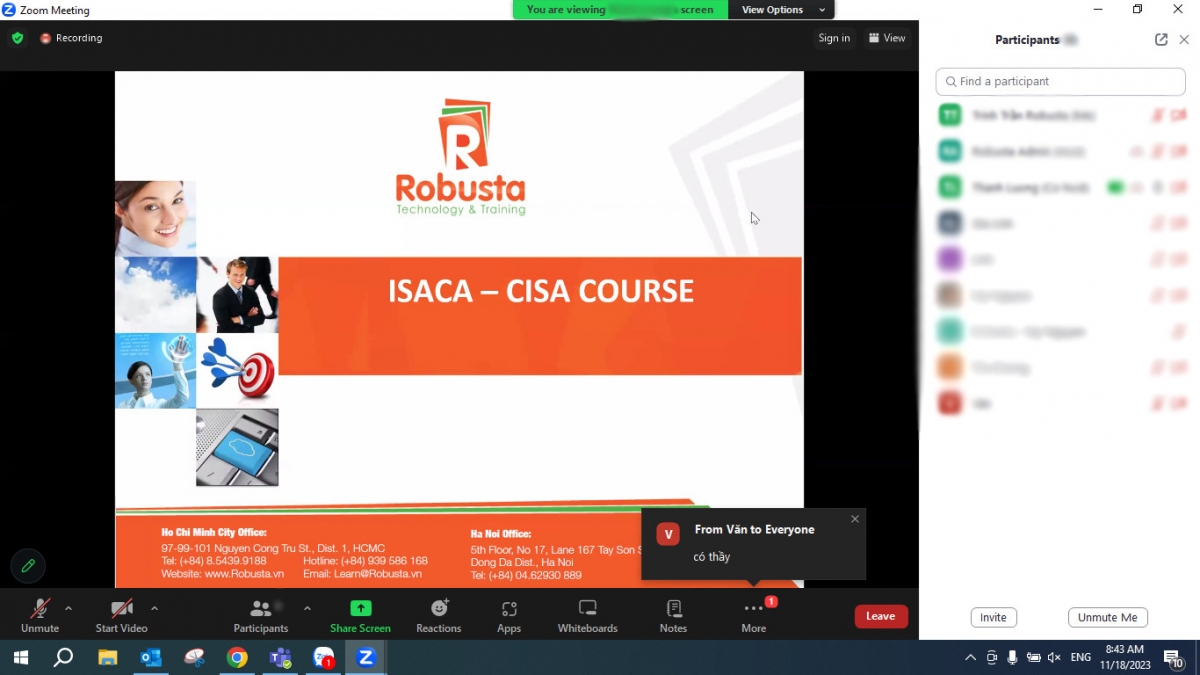The image size is (1200, 675).
Task: Show encryption info via the green shield icon
Action: (17, 38)
